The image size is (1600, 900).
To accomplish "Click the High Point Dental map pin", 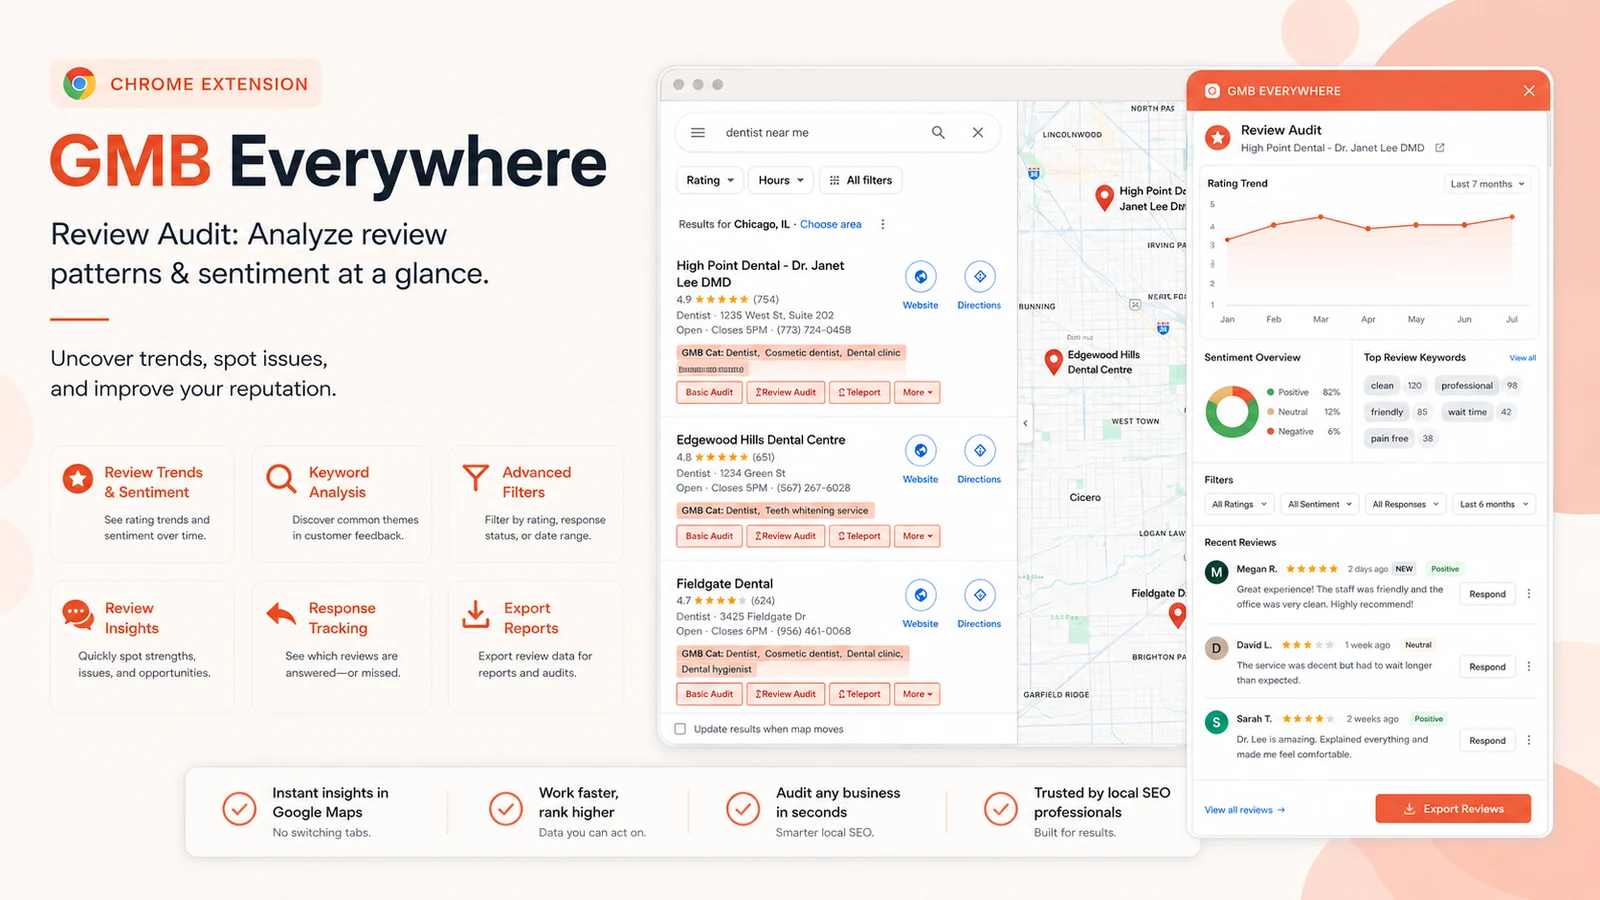I will [x=1104, y=198].
